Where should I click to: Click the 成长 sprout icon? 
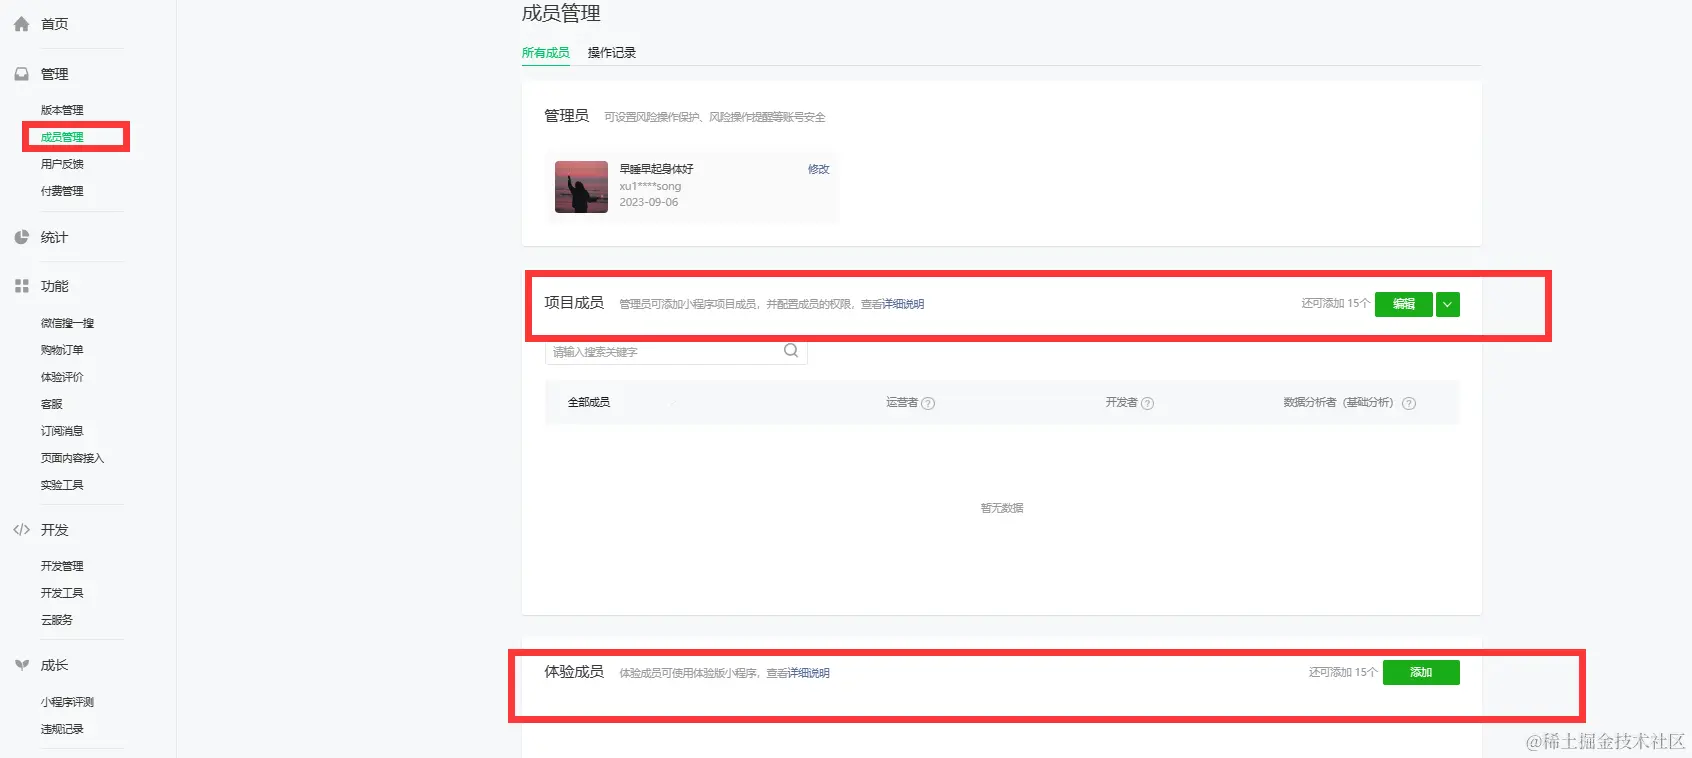tap(21, 665)
